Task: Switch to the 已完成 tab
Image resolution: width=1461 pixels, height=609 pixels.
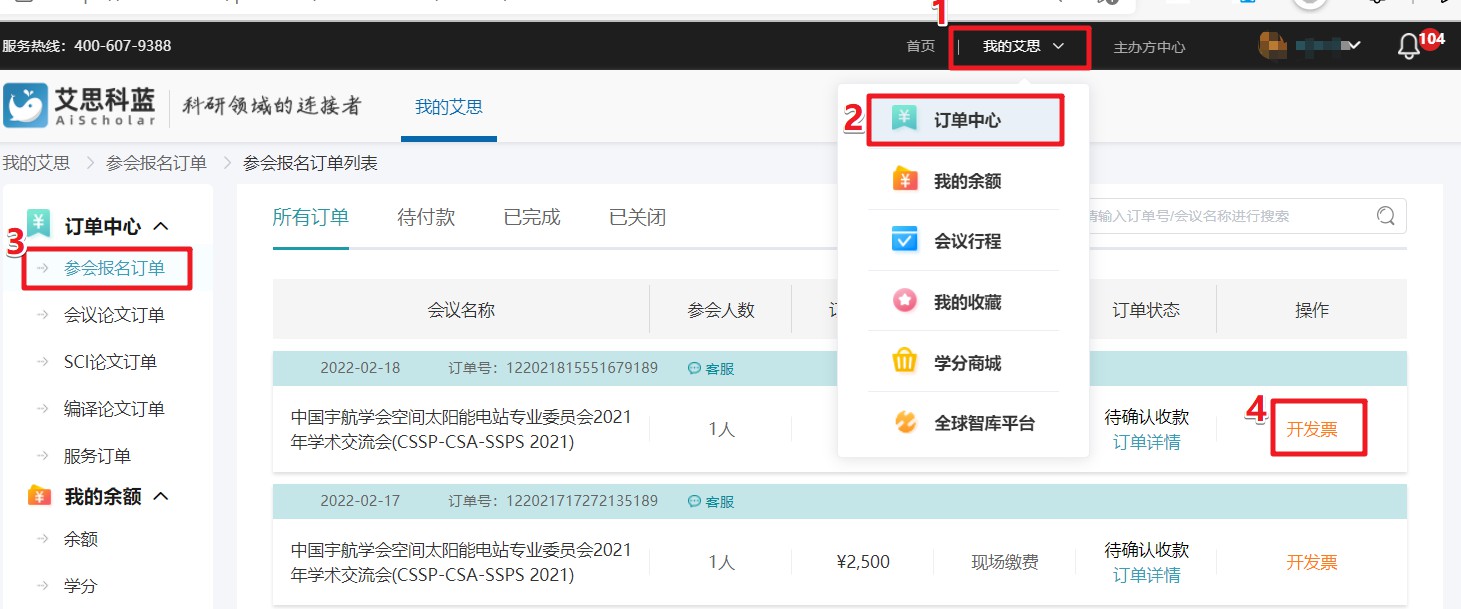Action: pos(532,217)
